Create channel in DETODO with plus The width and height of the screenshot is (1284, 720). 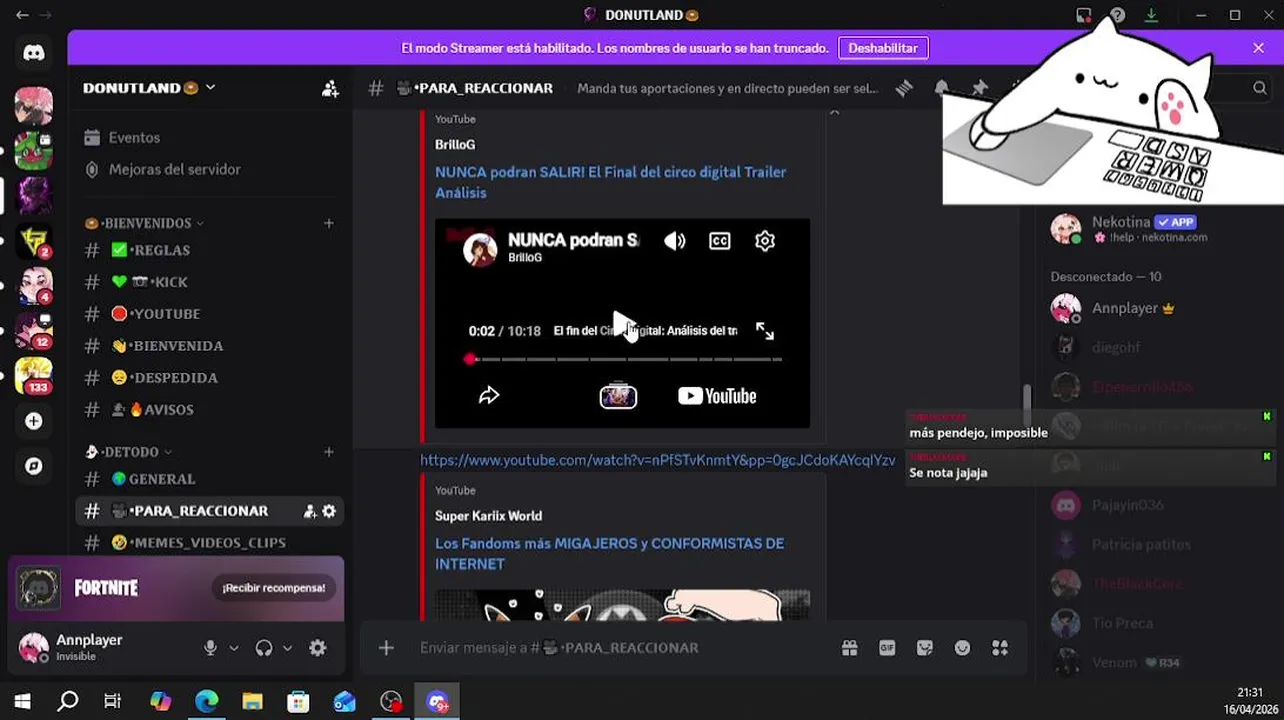[x=329, y=452]
